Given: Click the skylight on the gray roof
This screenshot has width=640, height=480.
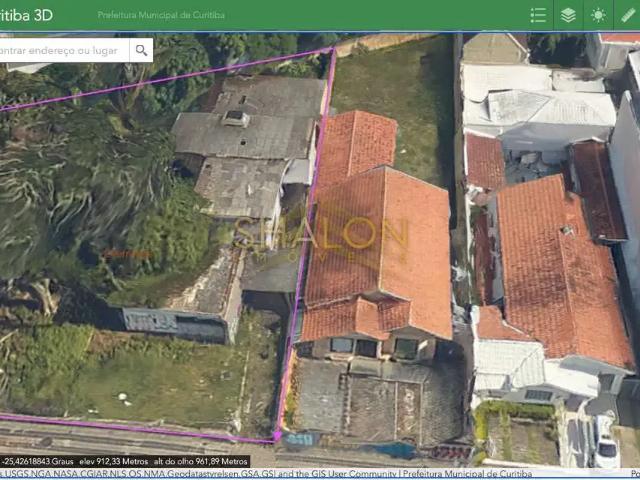Looking at the screenshot, I should click(x=236, y=118).
